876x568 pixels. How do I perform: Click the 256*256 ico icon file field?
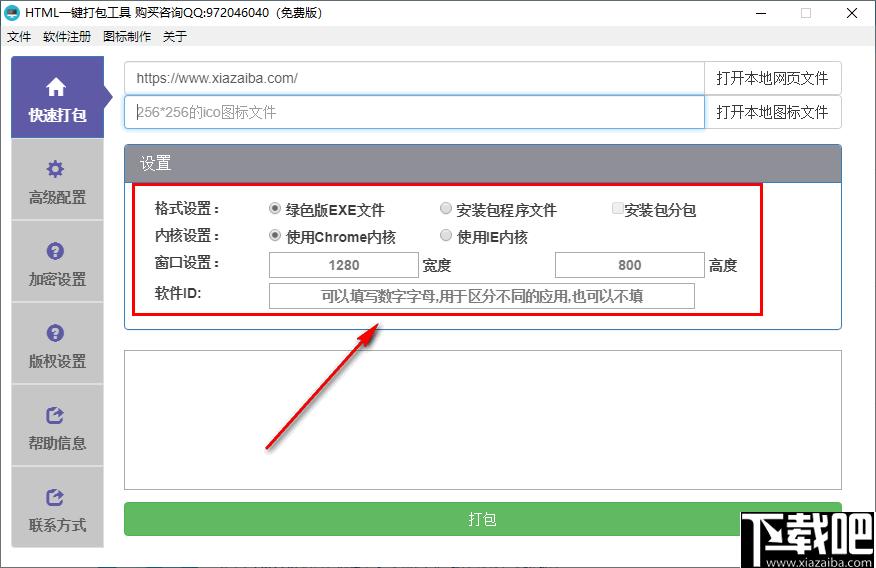[x=414, y=112]
